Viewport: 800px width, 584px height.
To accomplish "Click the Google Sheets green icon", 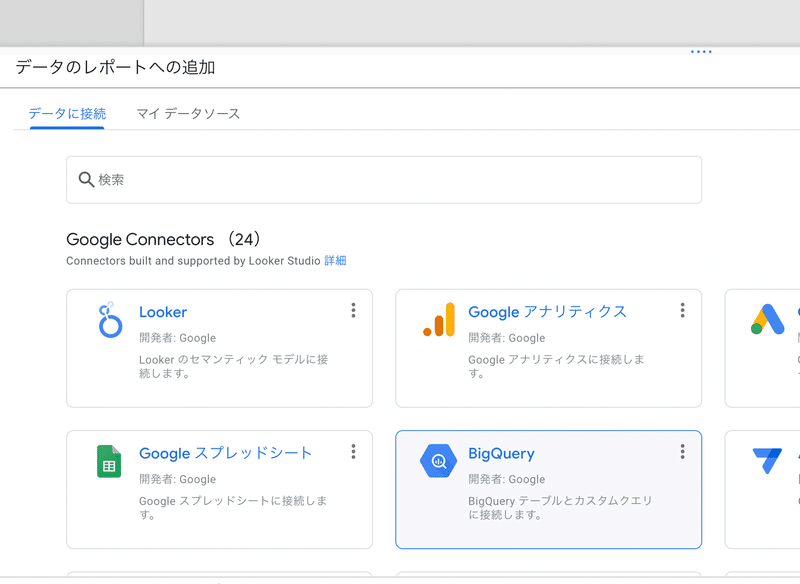I will point(109,461).
